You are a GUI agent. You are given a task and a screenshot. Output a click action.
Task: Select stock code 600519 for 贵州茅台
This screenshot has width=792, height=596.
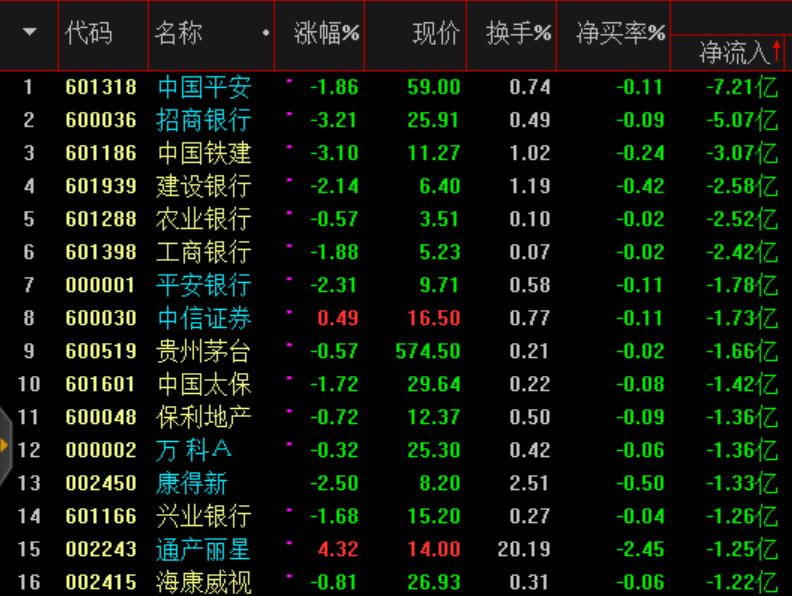point(100,352)
